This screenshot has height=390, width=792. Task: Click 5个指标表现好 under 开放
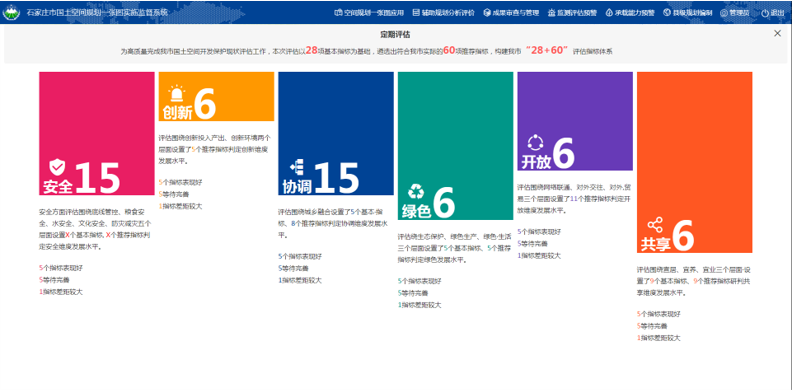click(x=539, y=231)
